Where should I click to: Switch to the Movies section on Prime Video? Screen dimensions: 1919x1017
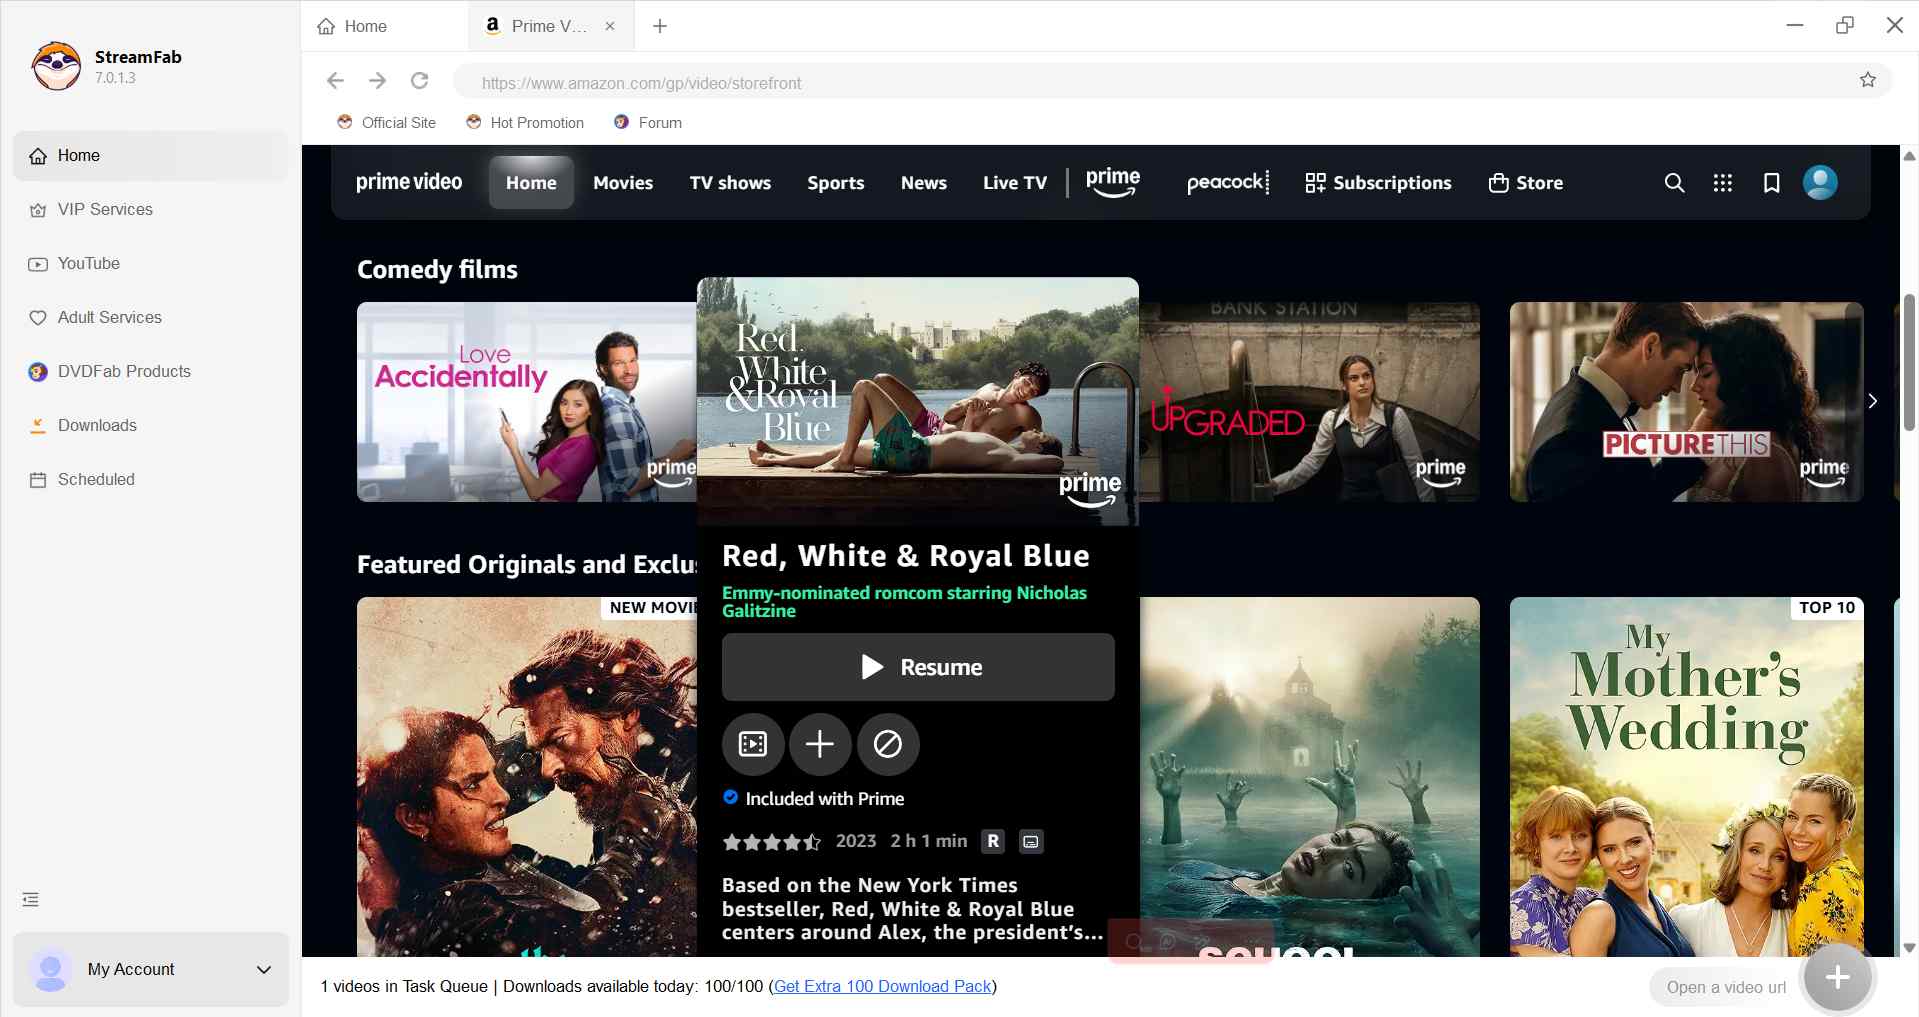[622, 183]
